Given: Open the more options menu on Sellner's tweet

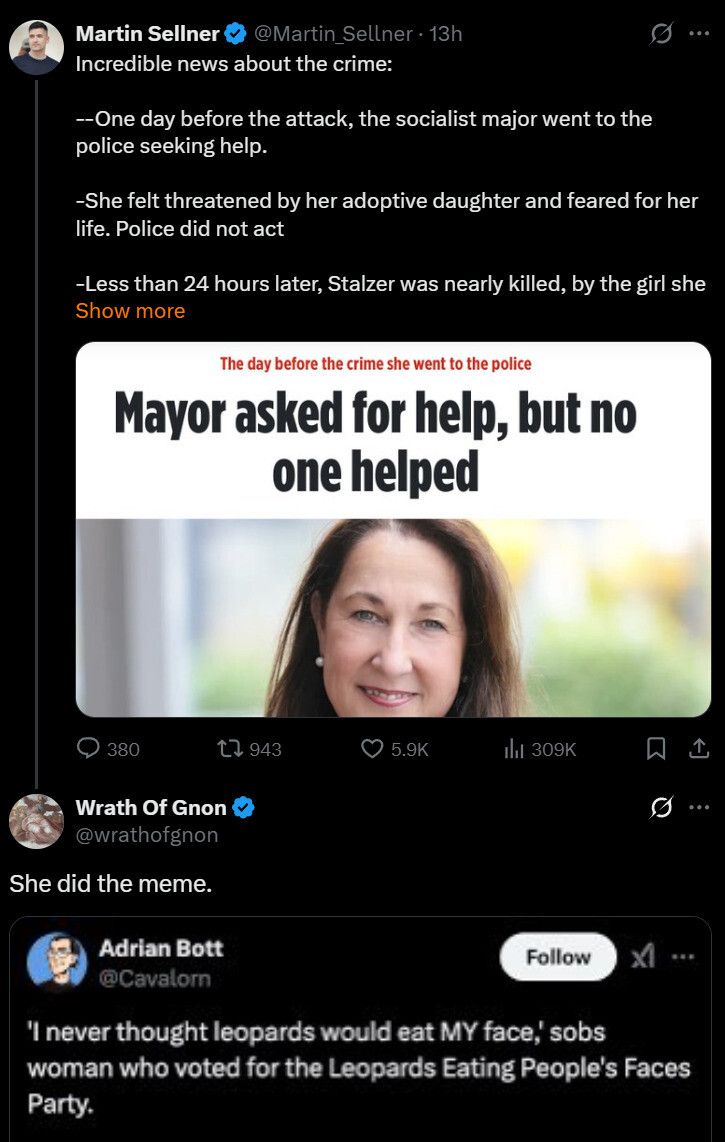Looking at the screenshot, I should (700, 33).
